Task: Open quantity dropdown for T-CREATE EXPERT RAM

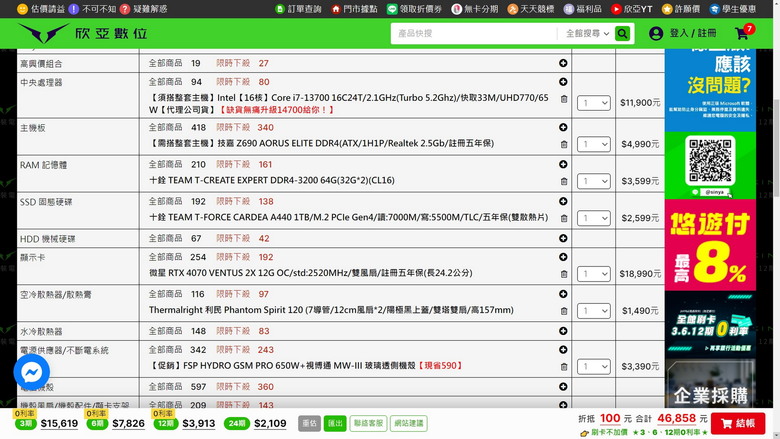Action: (593, 181)
